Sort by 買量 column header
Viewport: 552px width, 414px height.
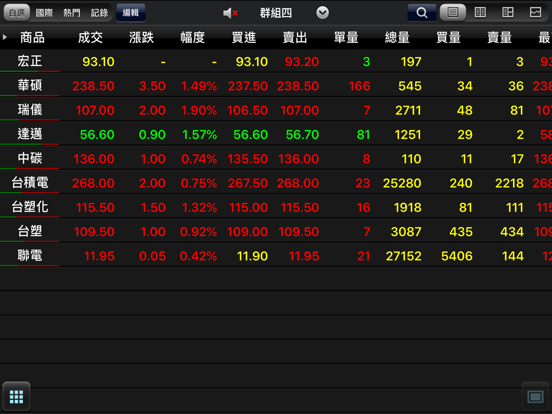point(448,37)
